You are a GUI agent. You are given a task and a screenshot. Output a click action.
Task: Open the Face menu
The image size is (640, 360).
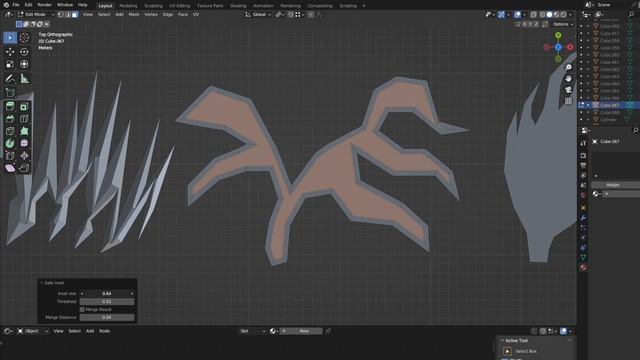pos(183,14)
